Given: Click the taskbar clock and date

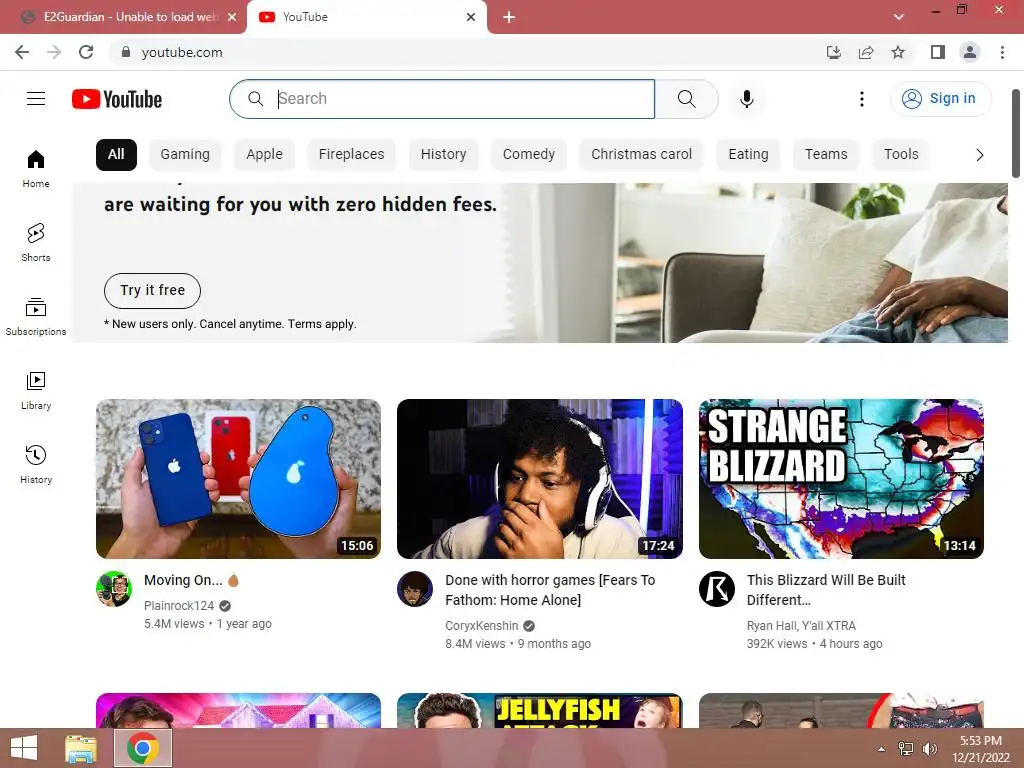Looking at the screenshot, I should [x=980, y=749].
